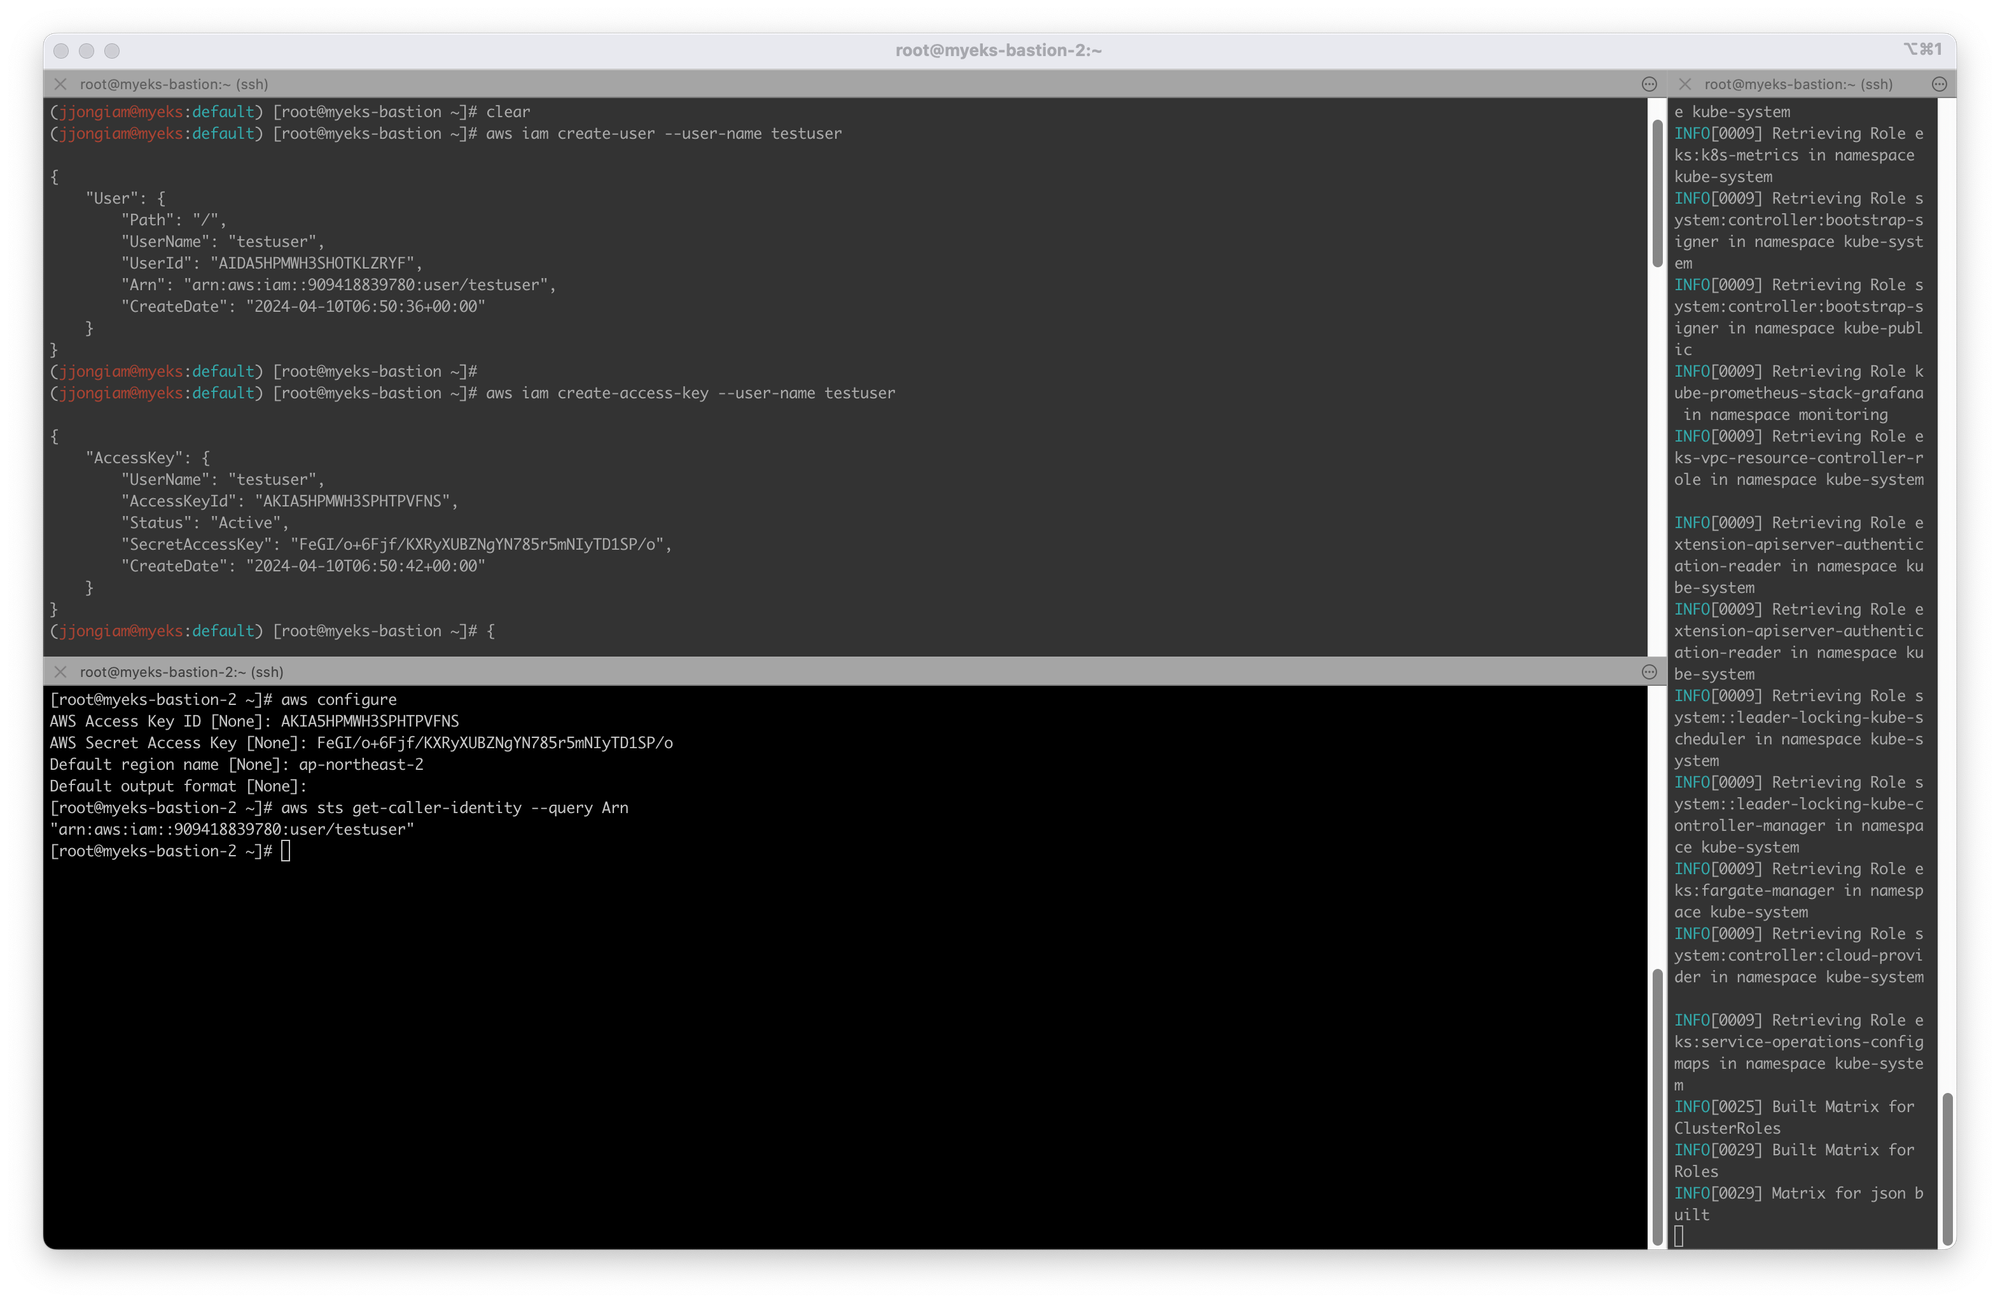The height and width of the screenshot is (1303, 2000).
Task: Click the command 'aws iam create-user --user-name testuser'
Action: pyautogui.click(x=664, y=134)
